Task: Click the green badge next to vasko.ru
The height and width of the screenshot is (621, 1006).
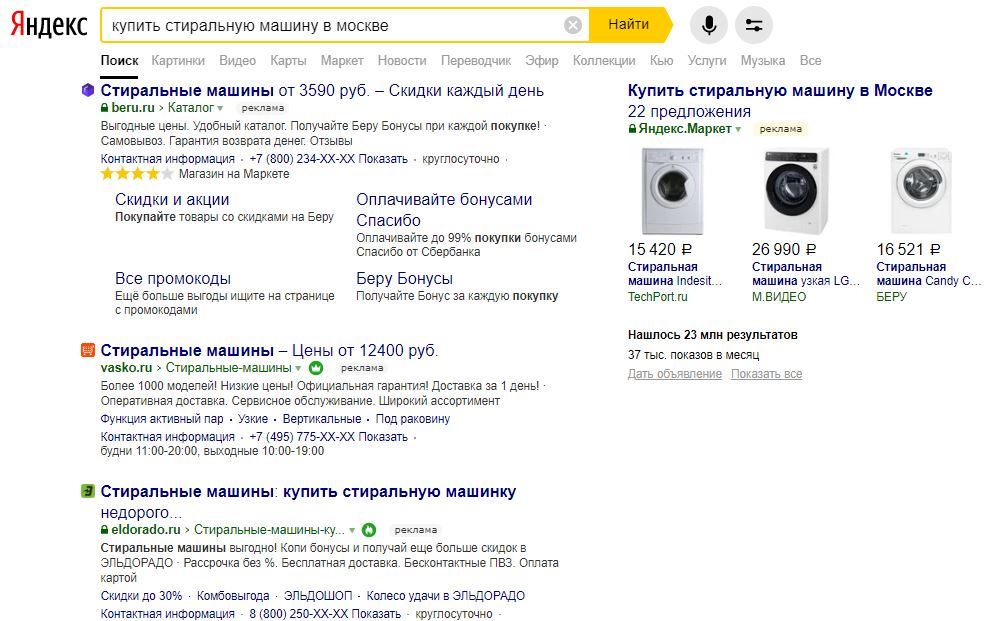Action: (x=316, y=368)
